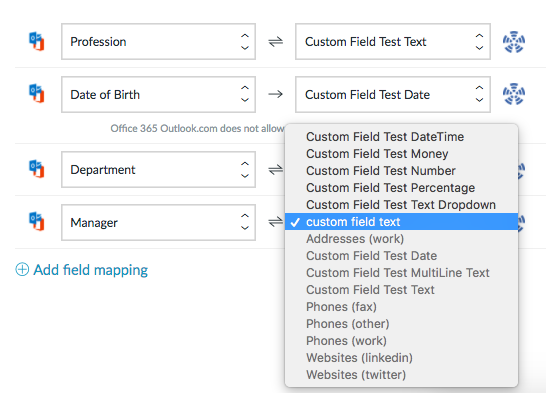The width and height of the screenshot is (546, 393).
Task: Select Addresses (work) in the list
Action: [x=401, y=239]
